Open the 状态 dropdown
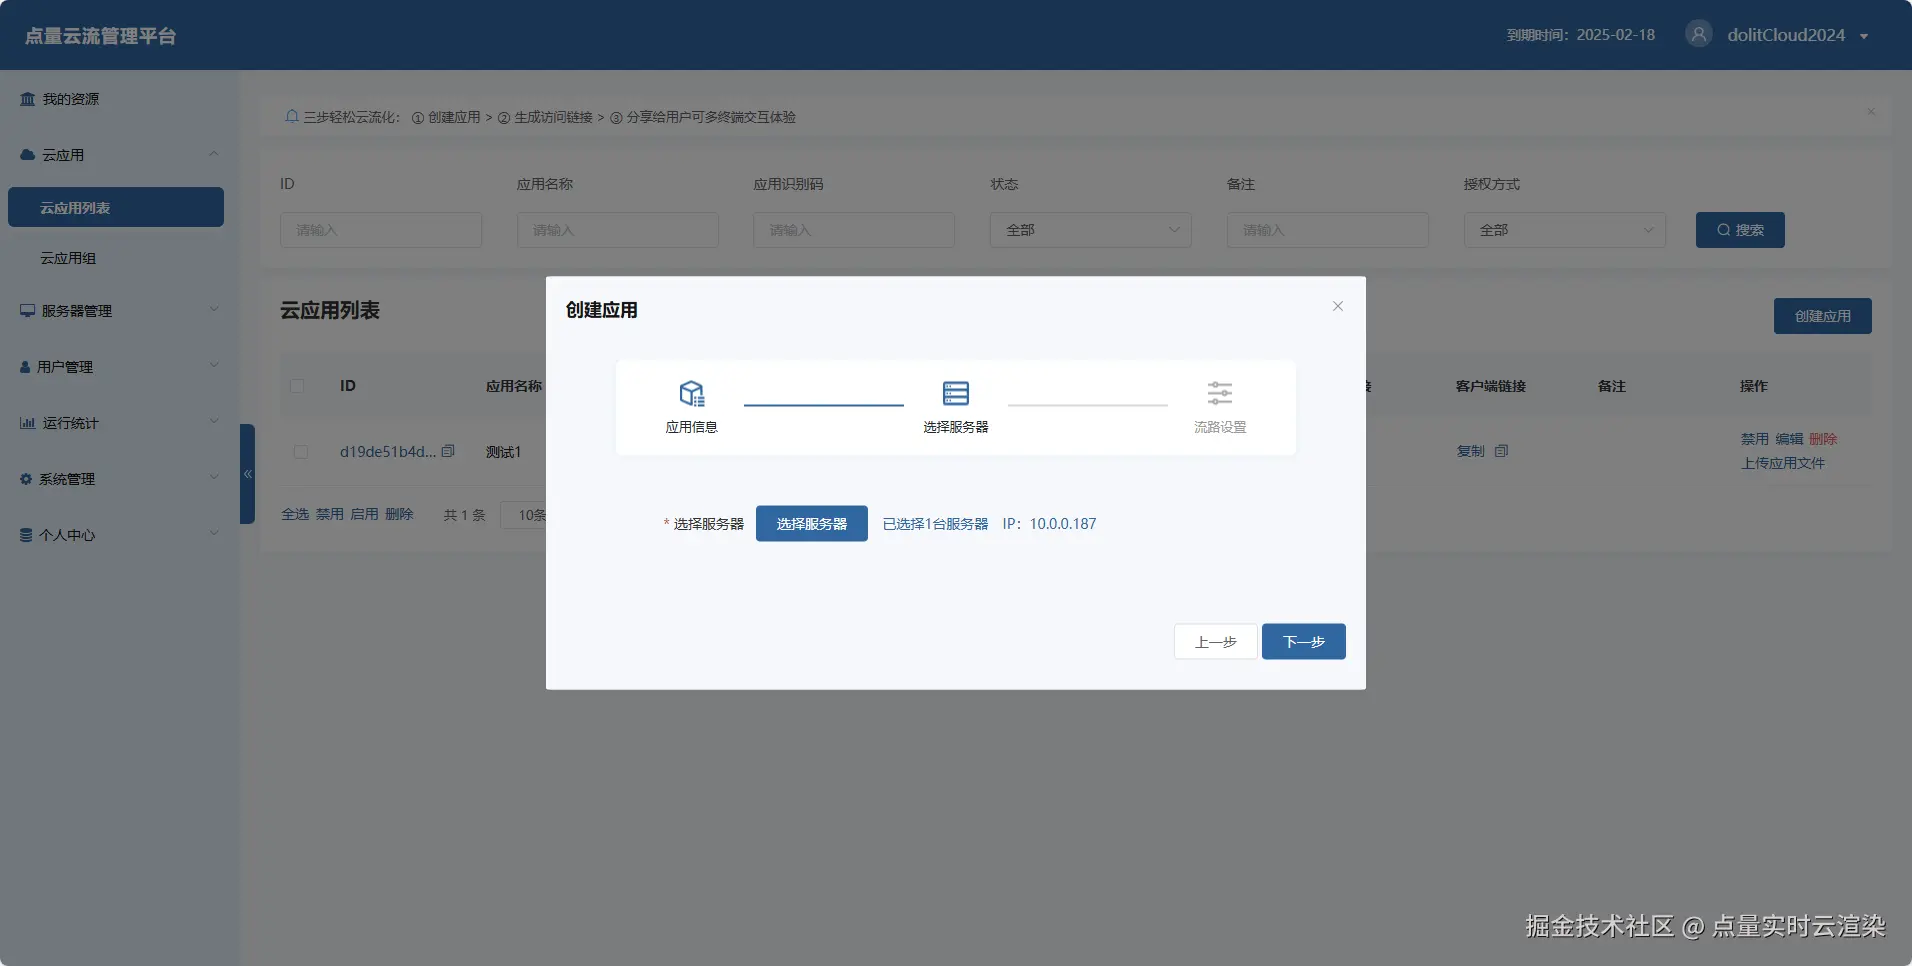Screen dimensions: 1912x966 [x=1091, y=230]
